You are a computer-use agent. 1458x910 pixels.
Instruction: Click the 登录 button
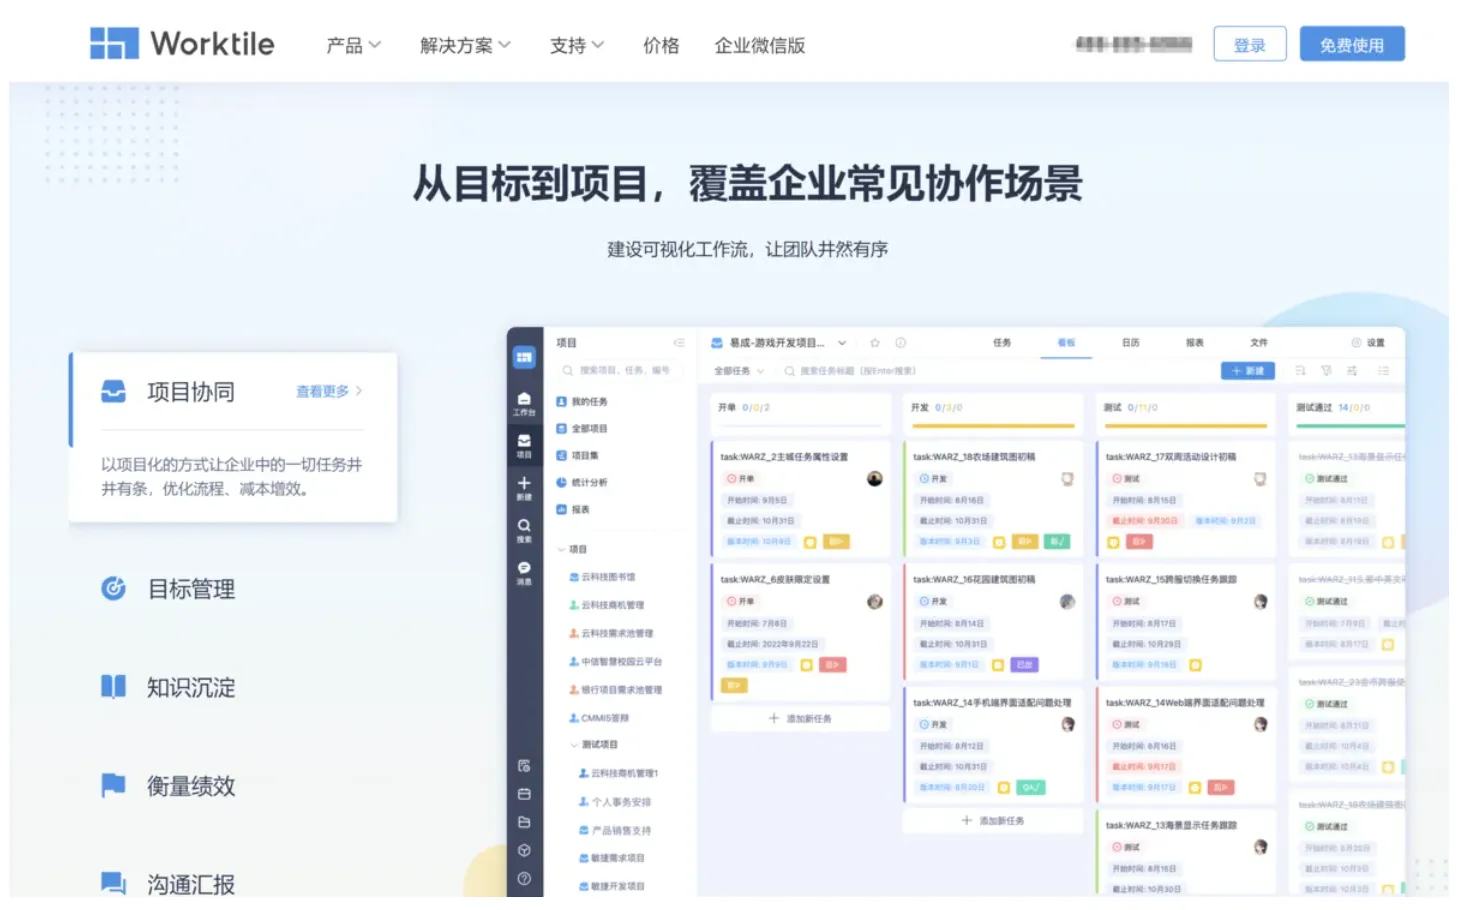tap(1249, 44)
